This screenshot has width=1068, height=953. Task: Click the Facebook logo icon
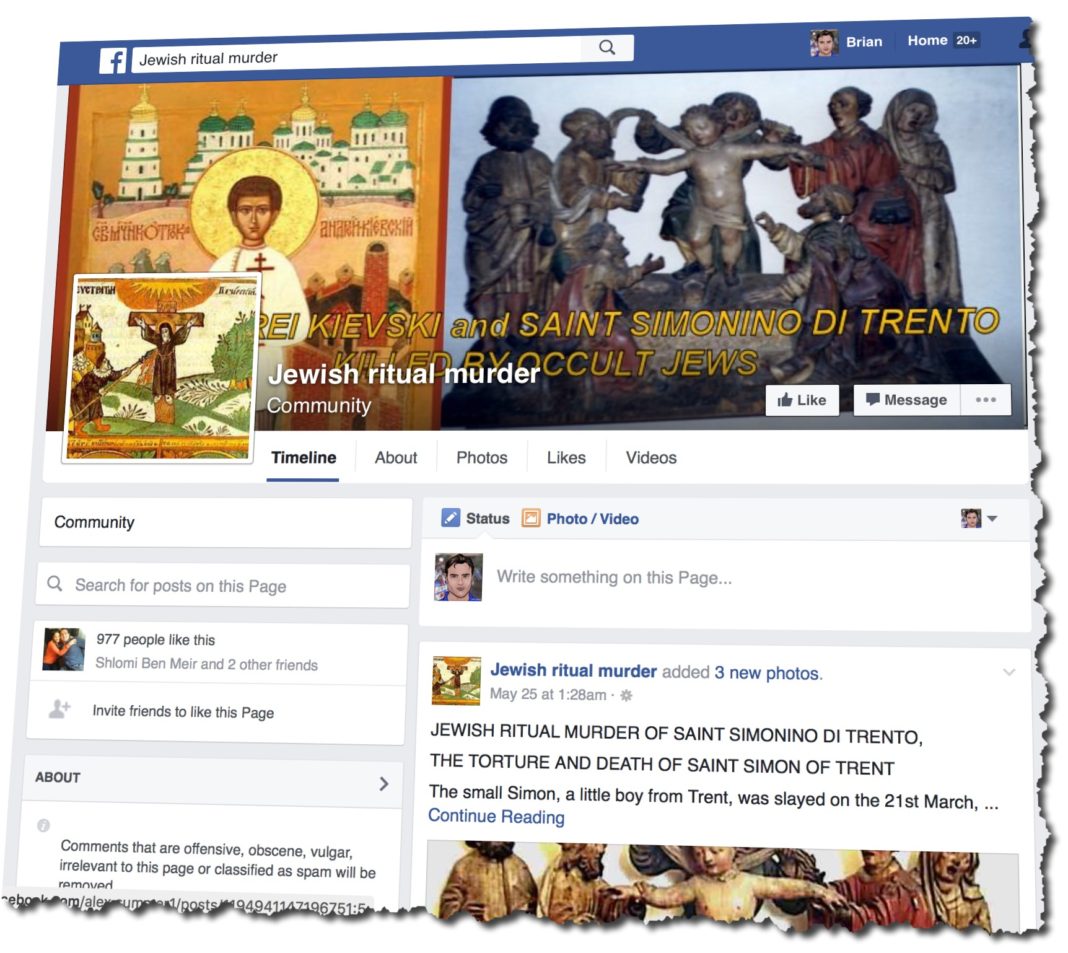pyautogui.click(x=112, y=61)
